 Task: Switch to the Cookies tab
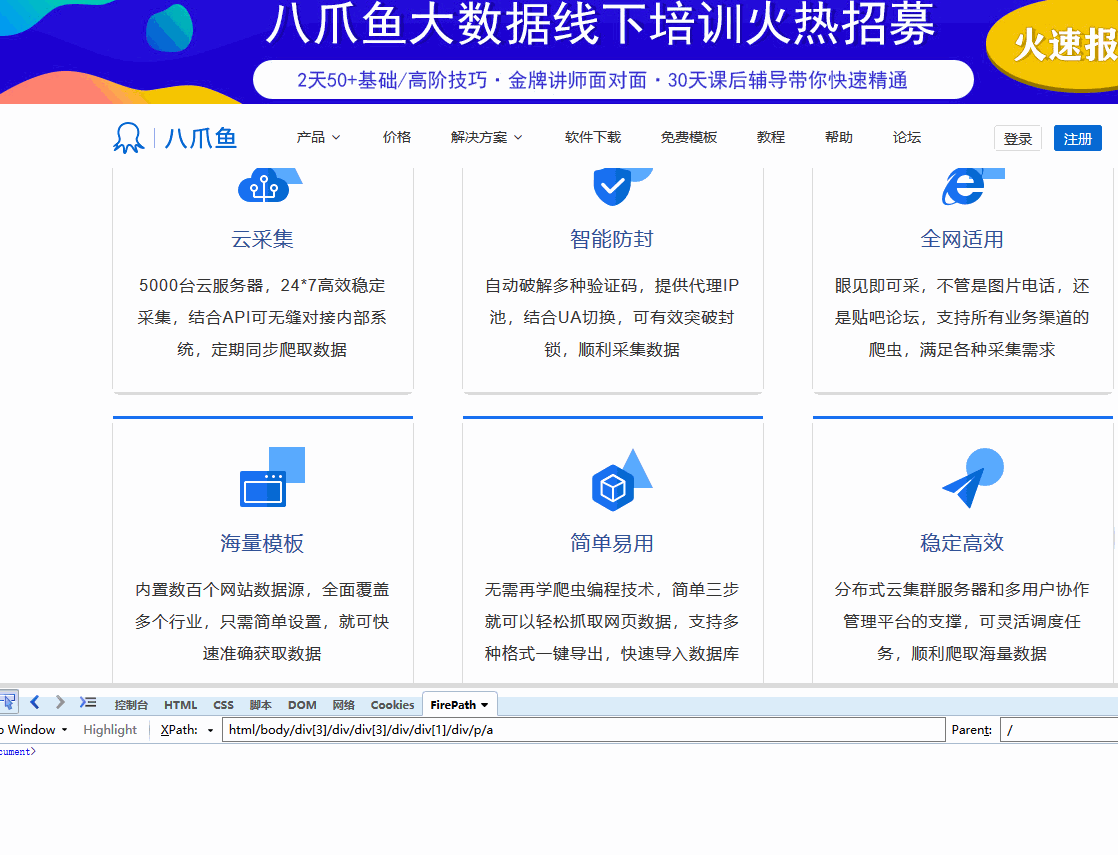pos(392,705)
